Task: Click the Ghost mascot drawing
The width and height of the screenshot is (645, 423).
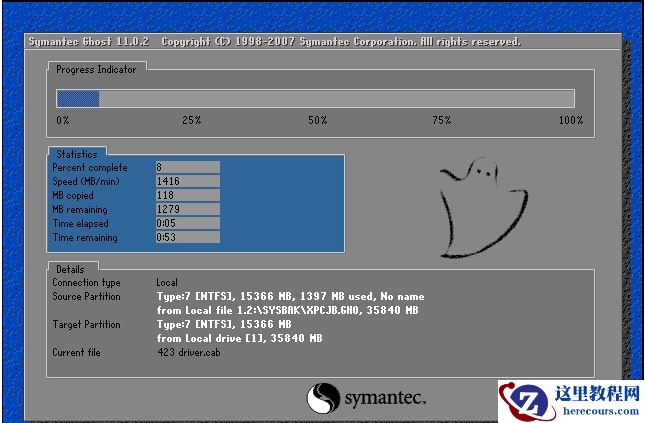Action: click(x=484, y=208)
